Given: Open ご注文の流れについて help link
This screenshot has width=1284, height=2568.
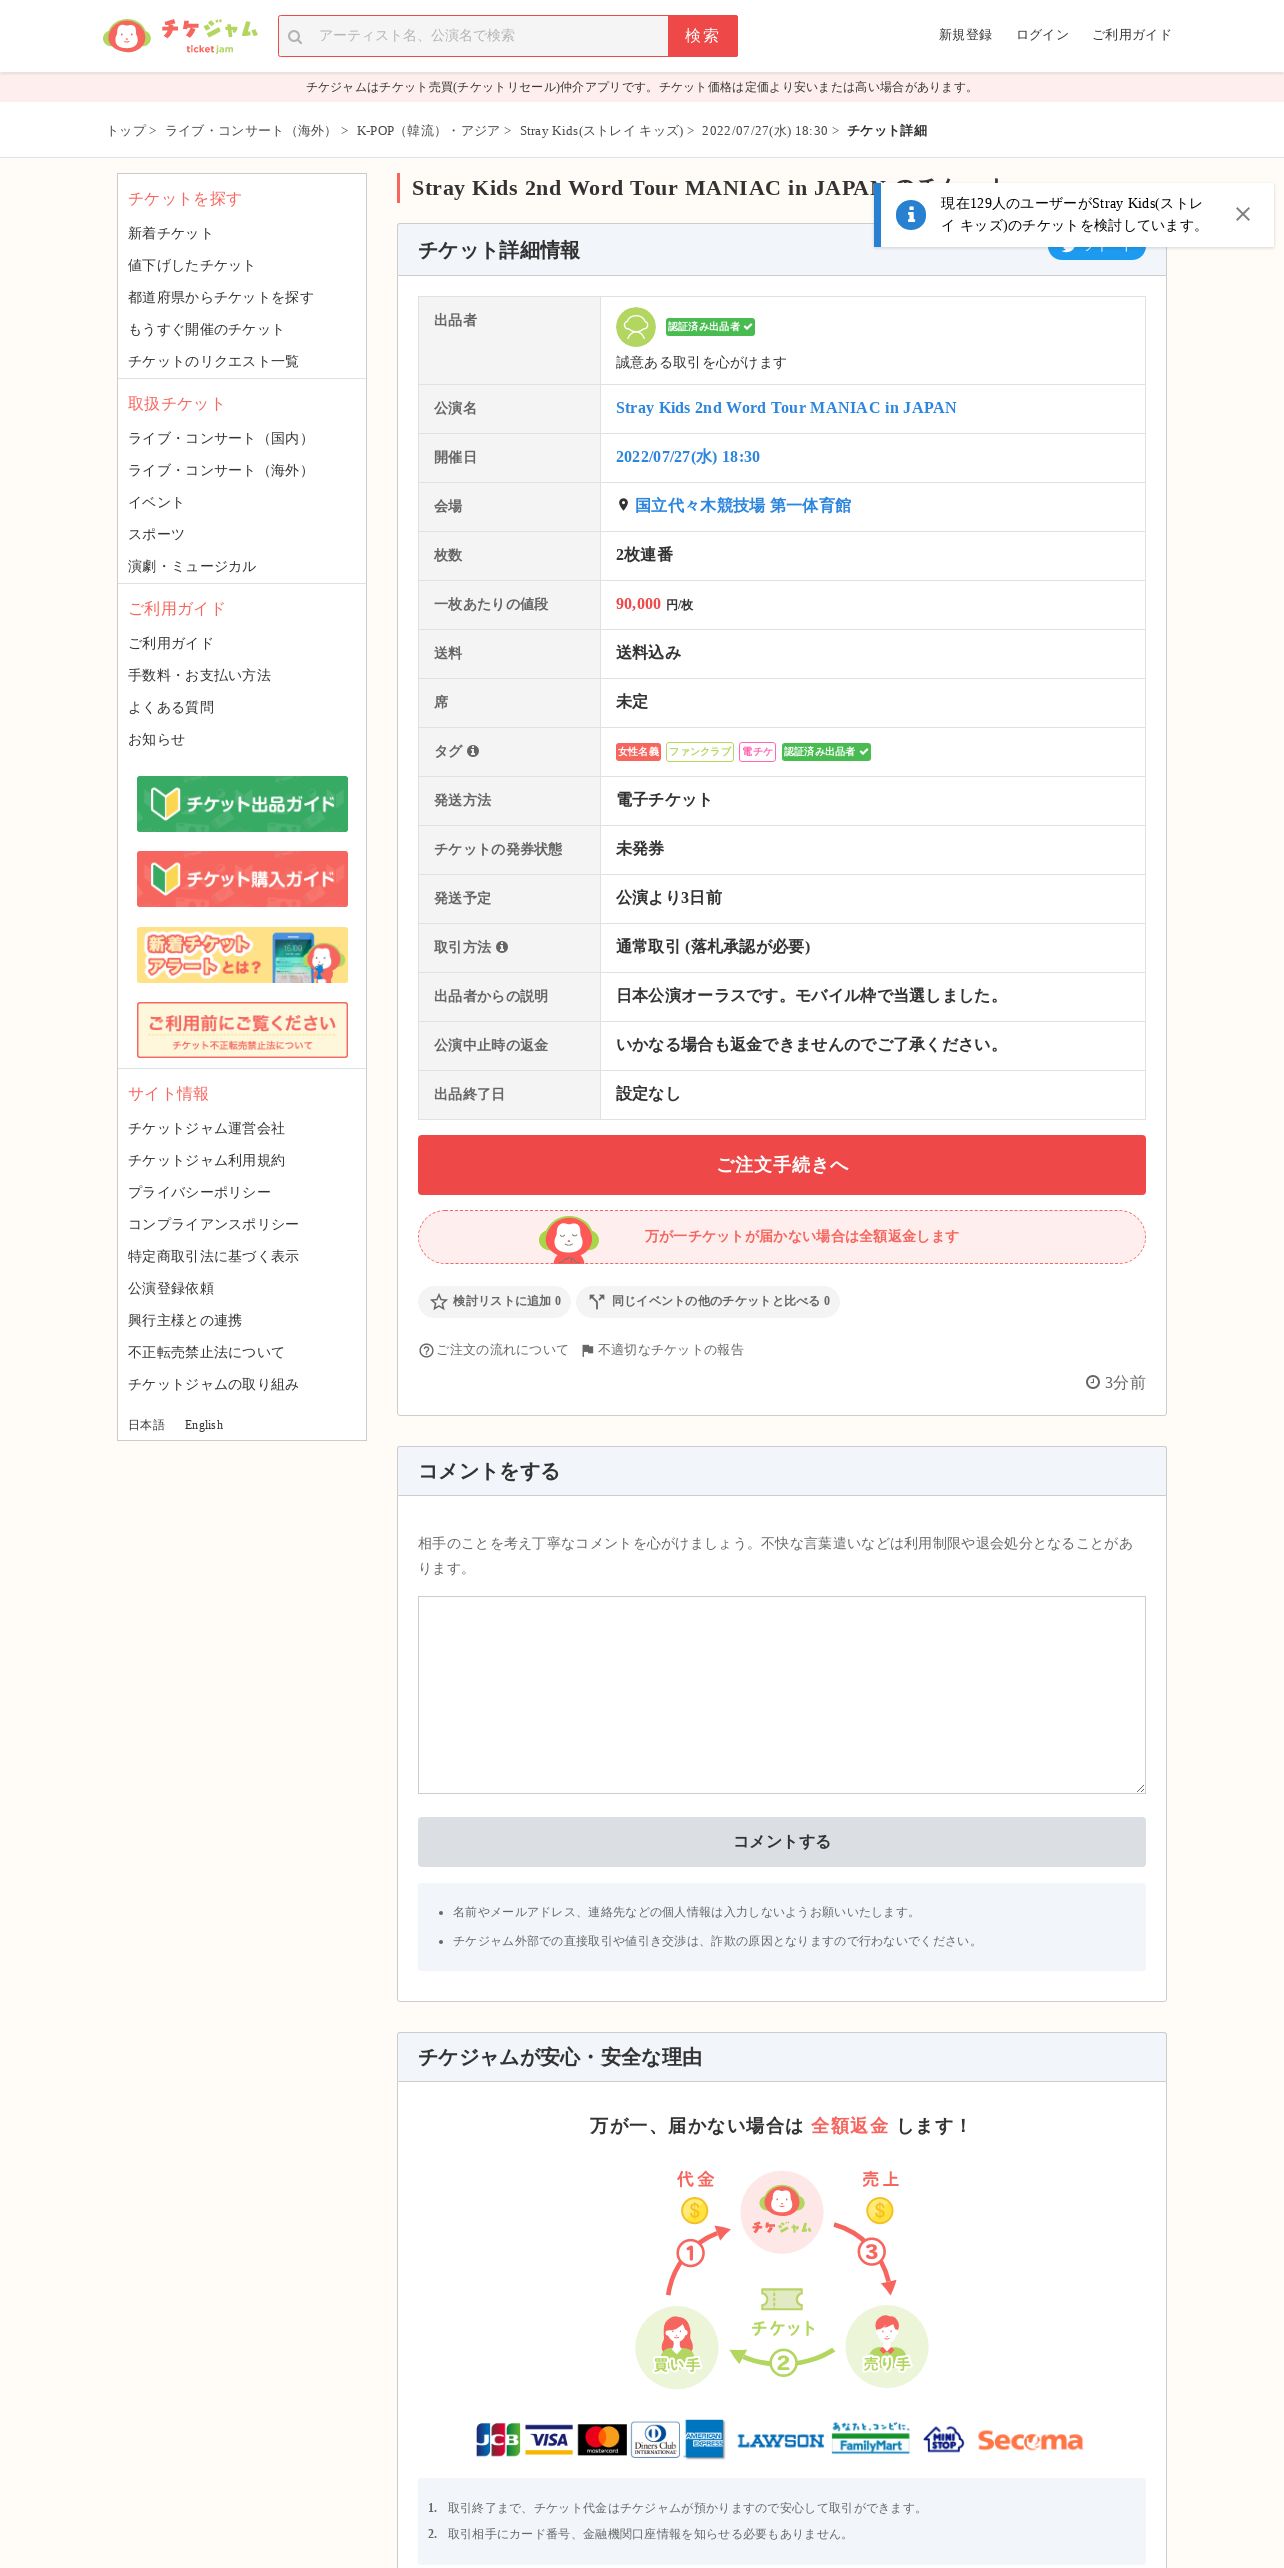Looking at the screenshot, I should point(493,1350).
